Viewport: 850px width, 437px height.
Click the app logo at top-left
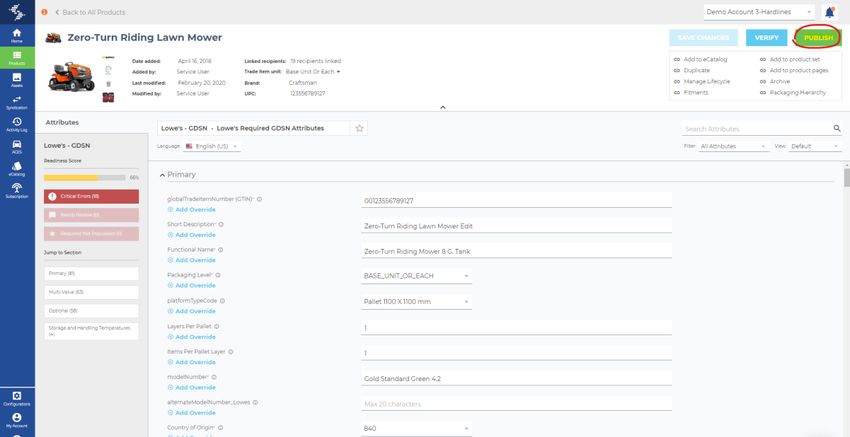point(17,11)
